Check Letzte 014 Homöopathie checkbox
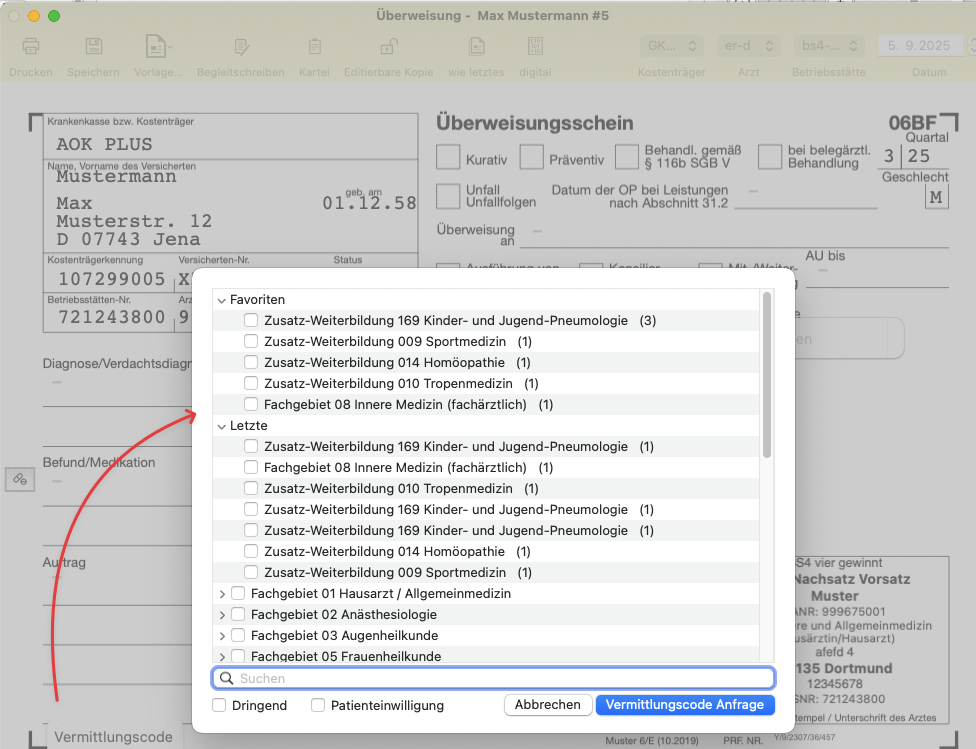Image resolution: width=976 pixels, height=749 pixels. coord(251,551)
